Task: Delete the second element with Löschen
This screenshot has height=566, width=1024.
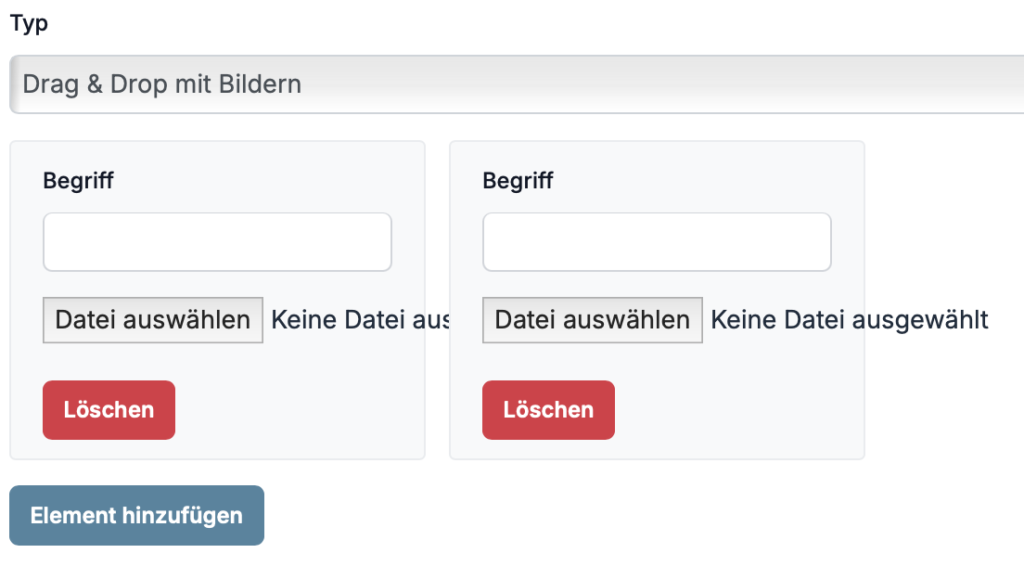Action: click(x=549, y=410)
